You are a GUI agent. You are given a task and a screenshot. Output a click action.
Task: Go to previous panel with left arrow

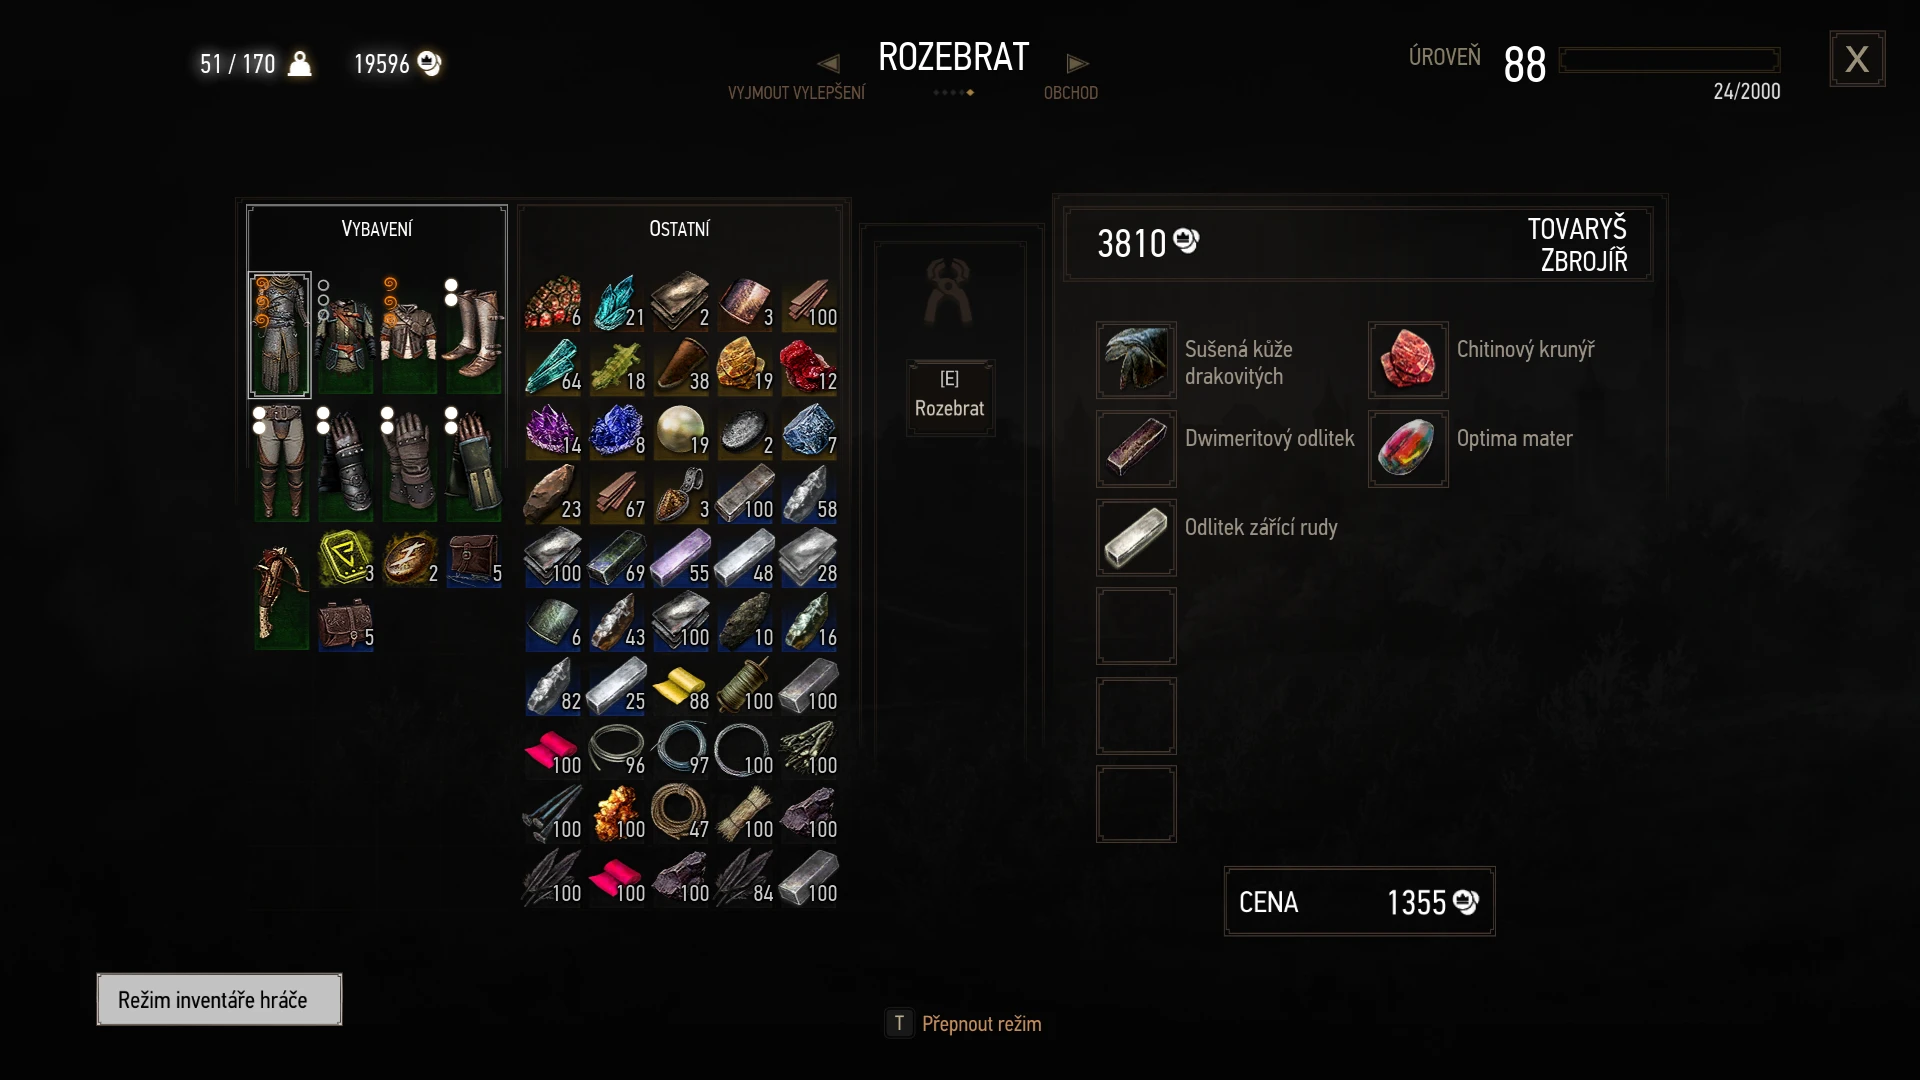[828, 64]
